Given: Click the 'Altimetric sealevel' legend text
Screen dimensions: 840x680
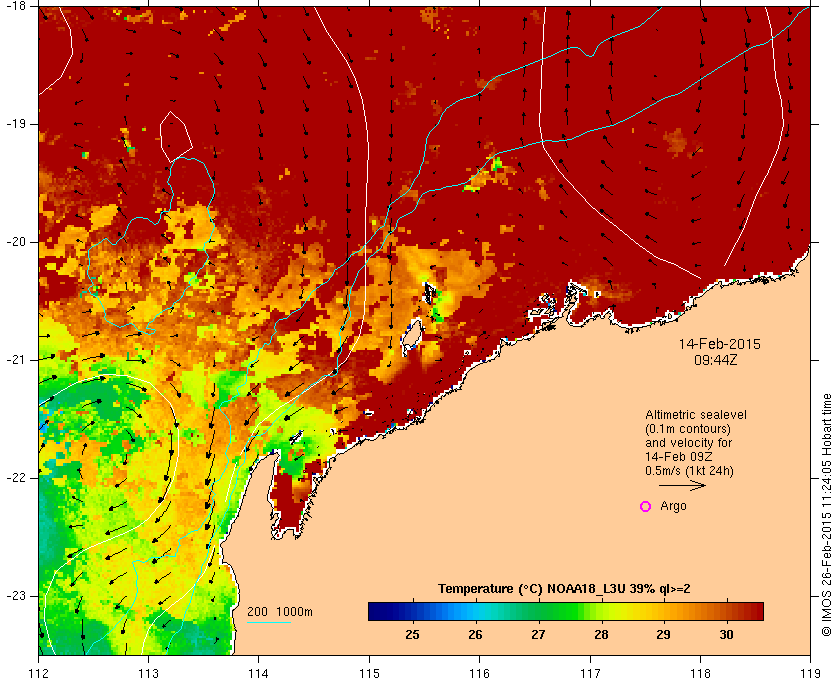Looking at the screenshot, I should click(x=695, y=415).
